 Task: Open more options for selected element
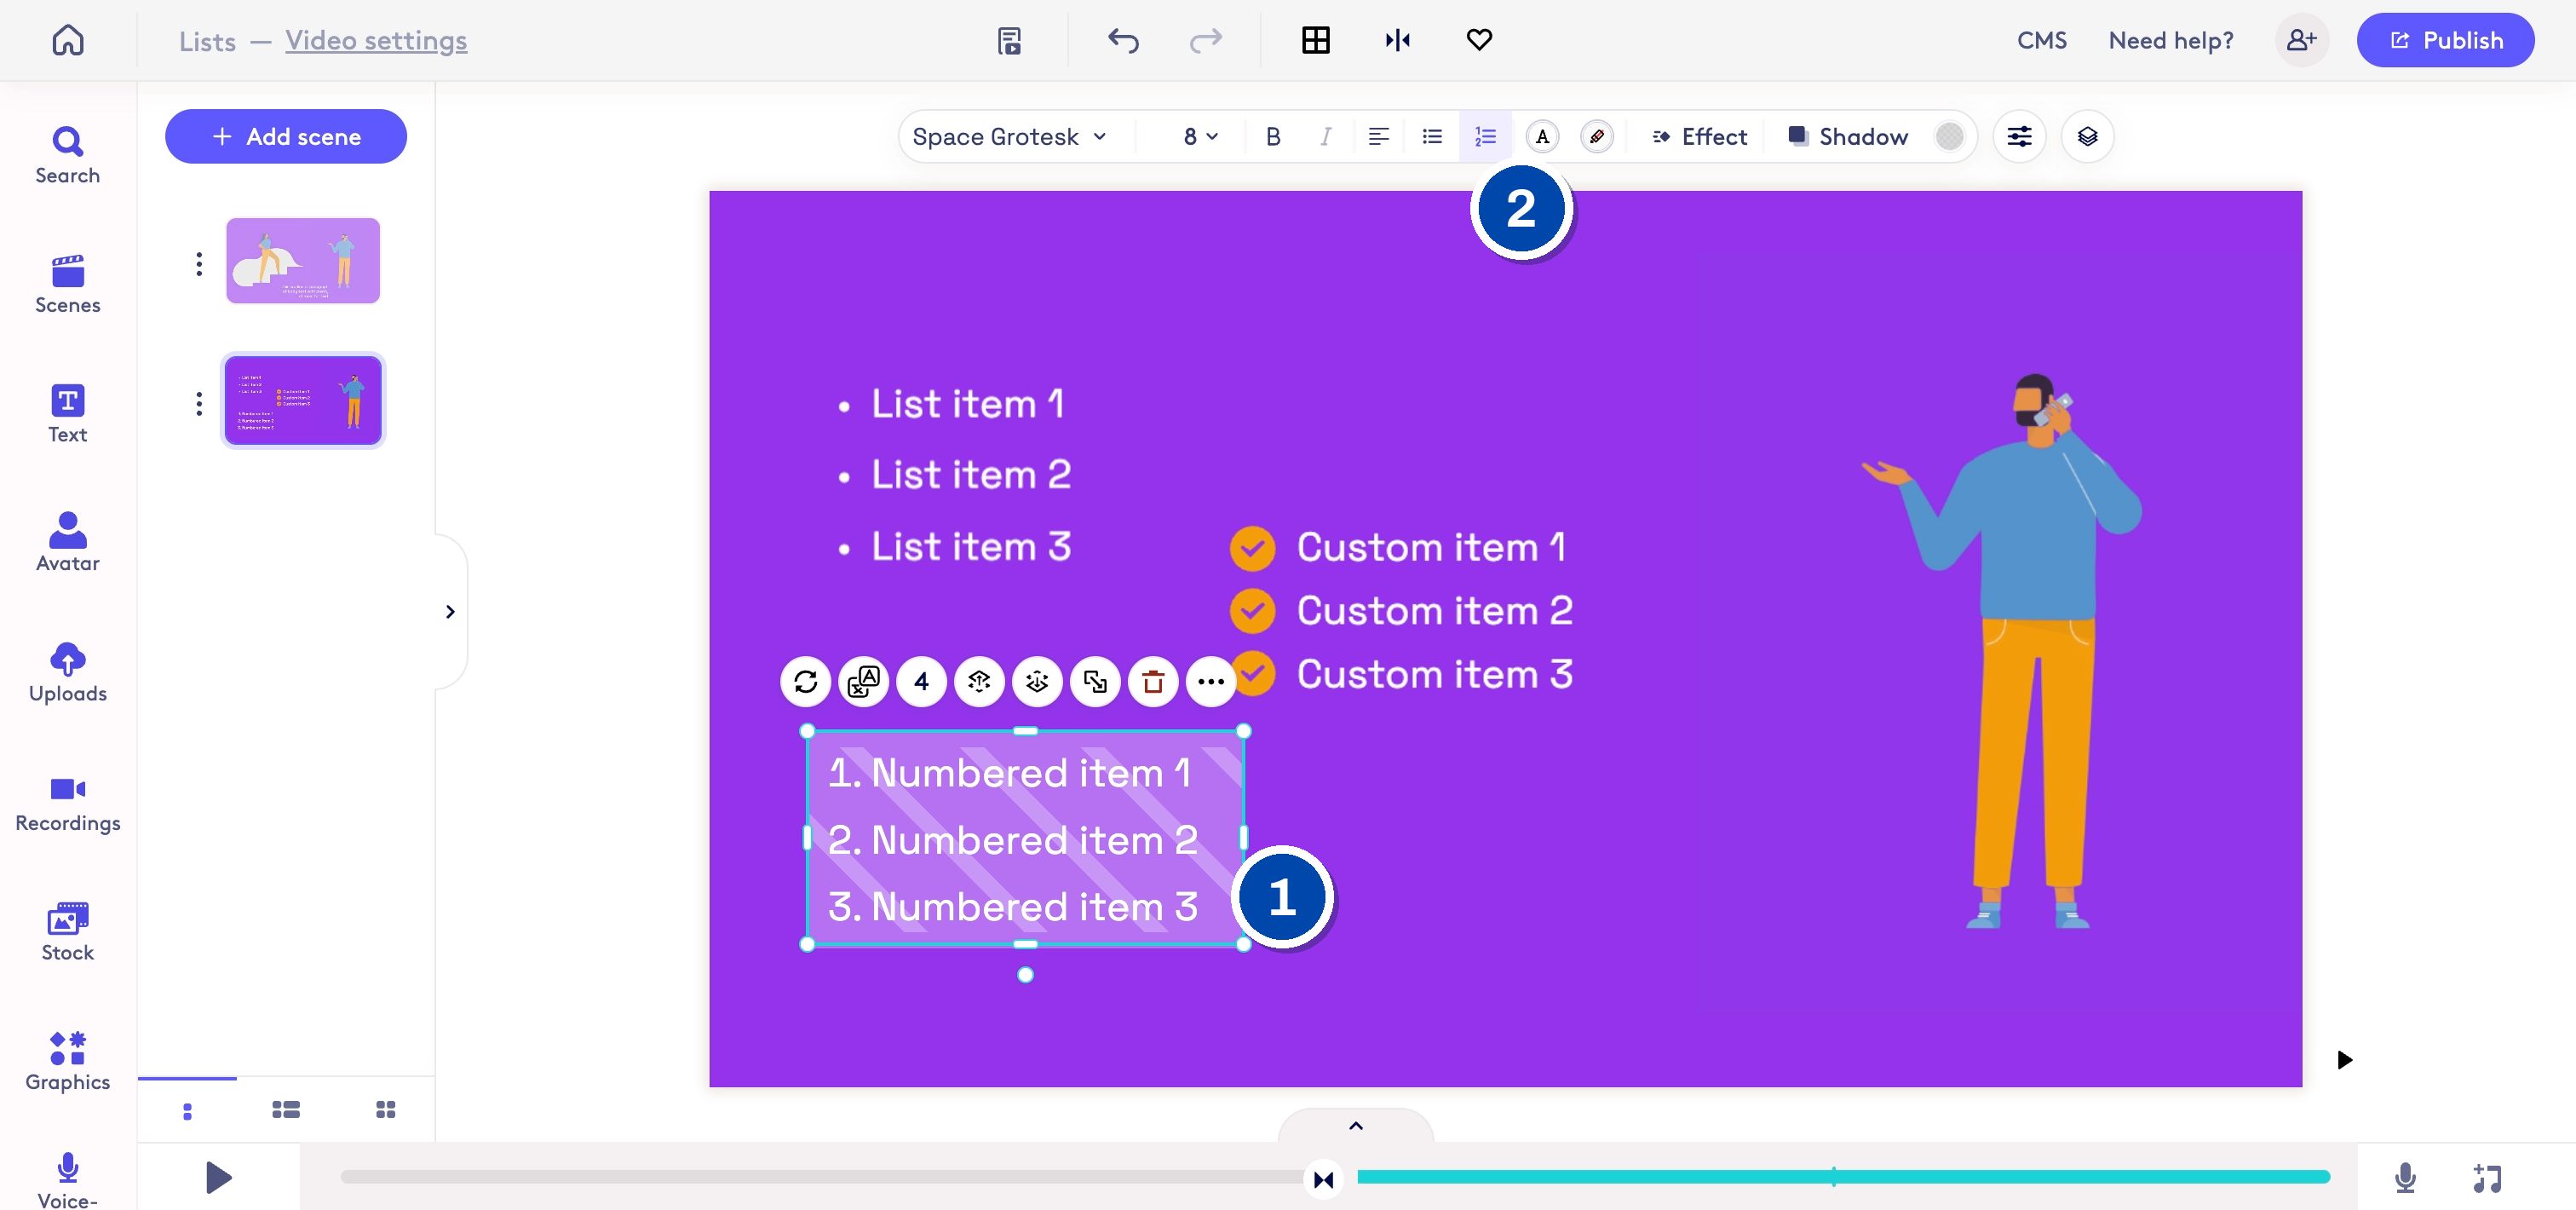1211,682
